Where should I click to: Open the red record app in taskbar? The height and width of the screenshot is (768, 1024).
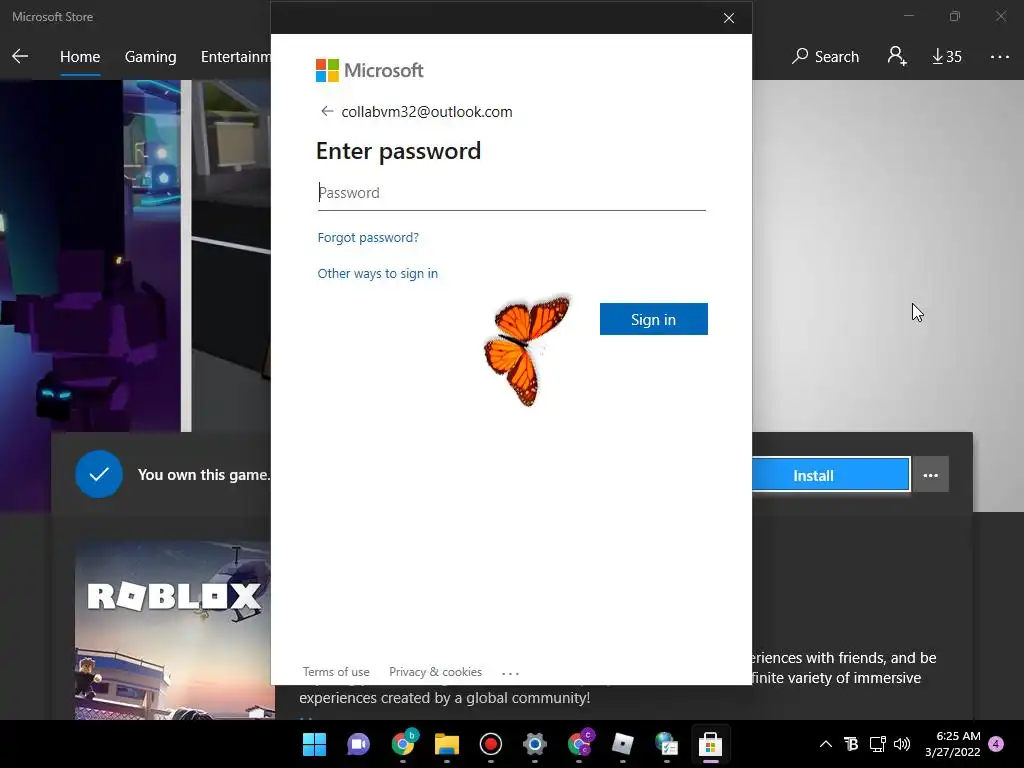(x=490, y=744)
